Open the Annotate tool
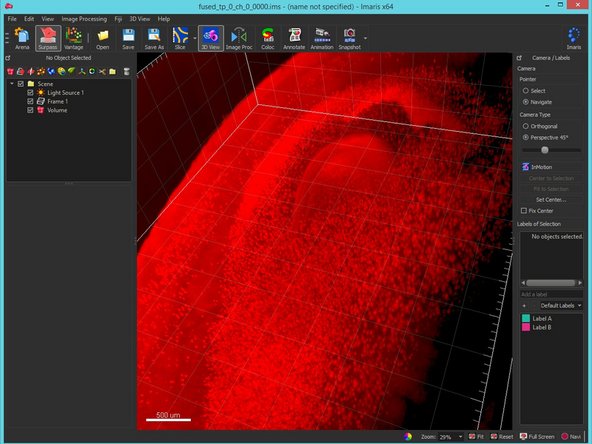This screenshot has width=592, height=444. click(294, 39)
